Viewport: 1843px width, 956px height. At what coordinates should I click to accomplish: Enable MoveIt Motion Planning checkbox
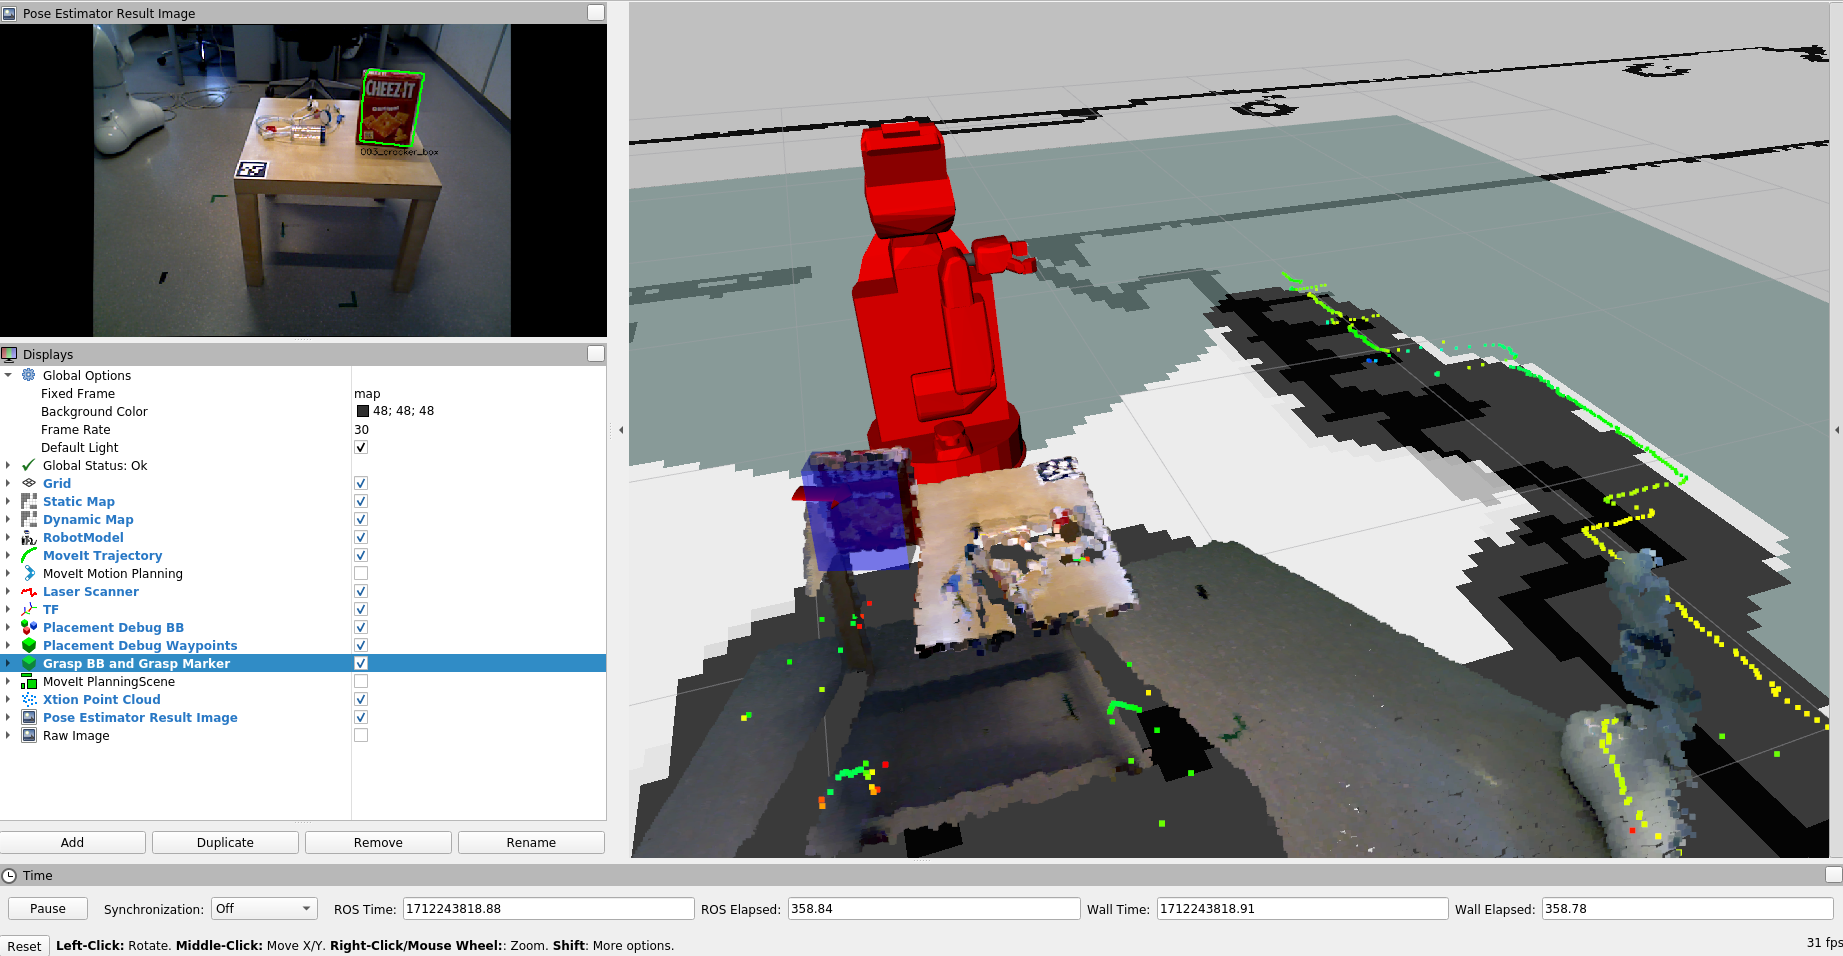click(361, 573)
